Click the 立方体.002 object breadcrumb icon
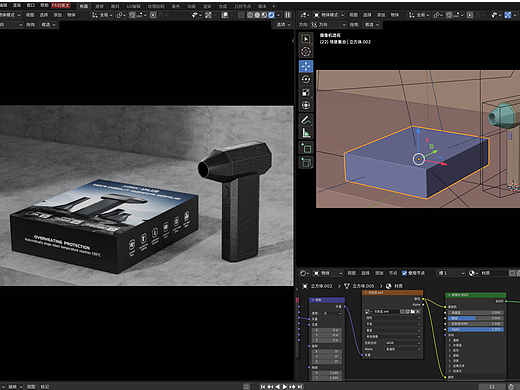This screenshot has width=520, height=390. [x=305, y=286]
